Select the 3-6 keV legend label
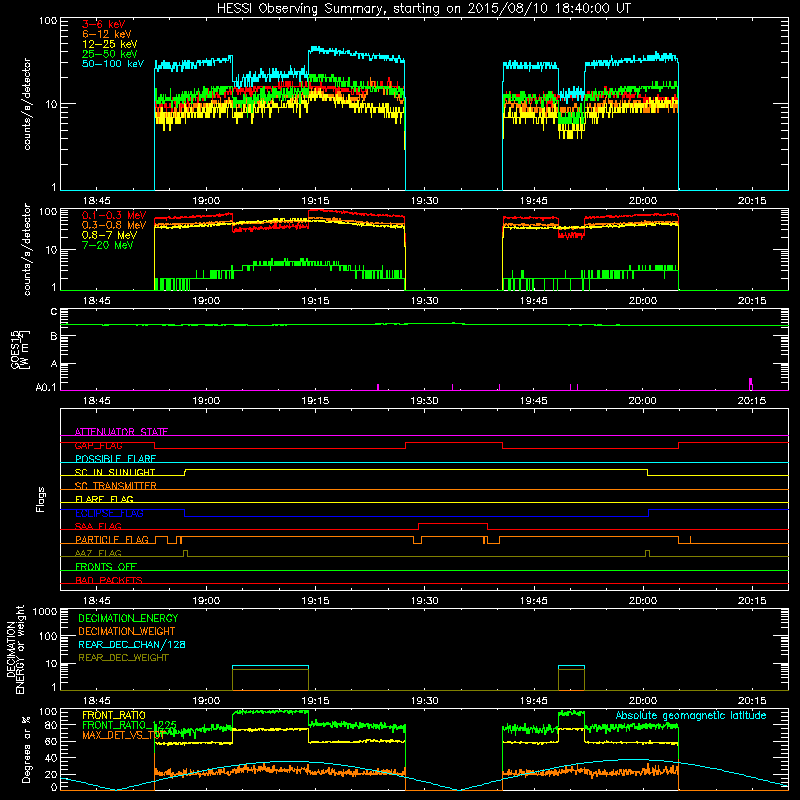800x800 pixels. coord(104,24)
